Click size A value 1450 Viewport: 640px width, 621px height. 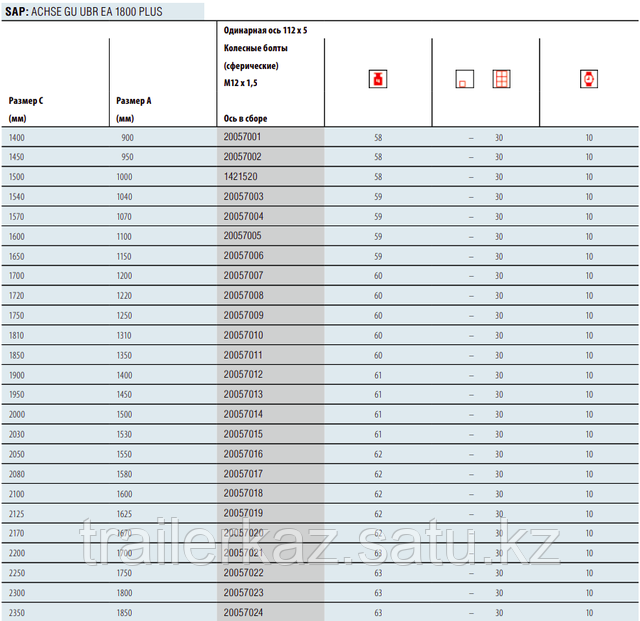coord(124,394)
